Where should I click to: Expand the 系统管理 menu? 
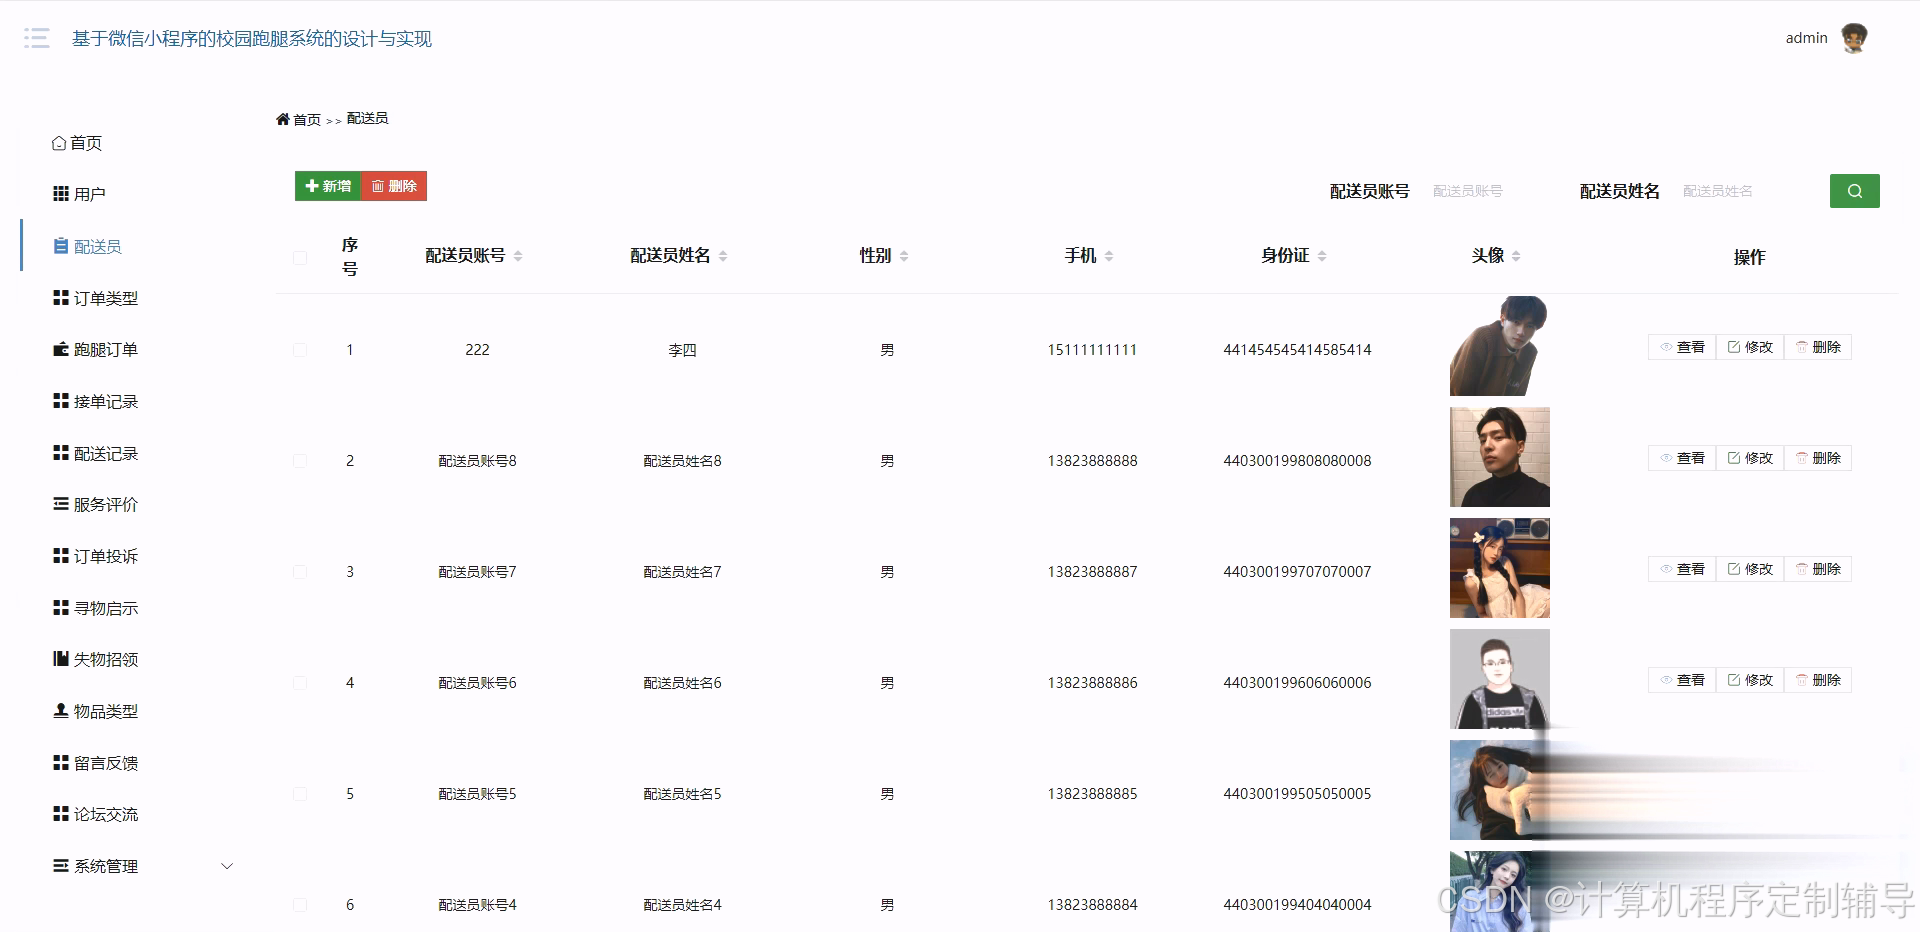(105, 866)
